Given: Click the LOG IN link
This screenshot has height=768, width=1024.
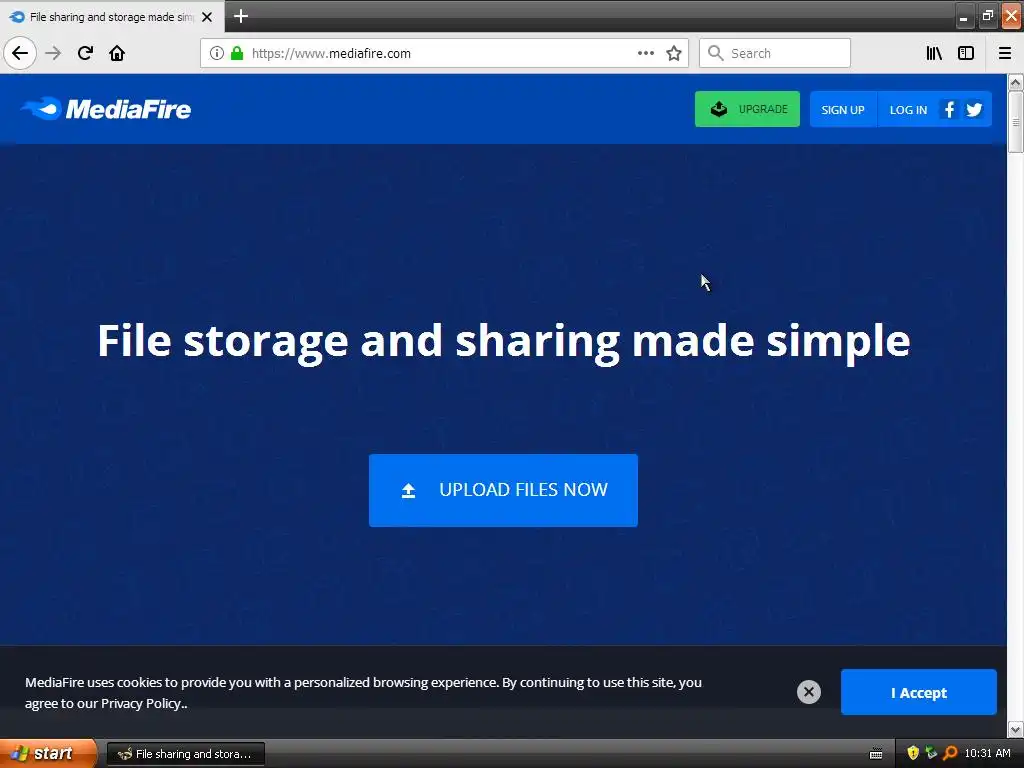Looking at the screenshot, I should (908, 110).
